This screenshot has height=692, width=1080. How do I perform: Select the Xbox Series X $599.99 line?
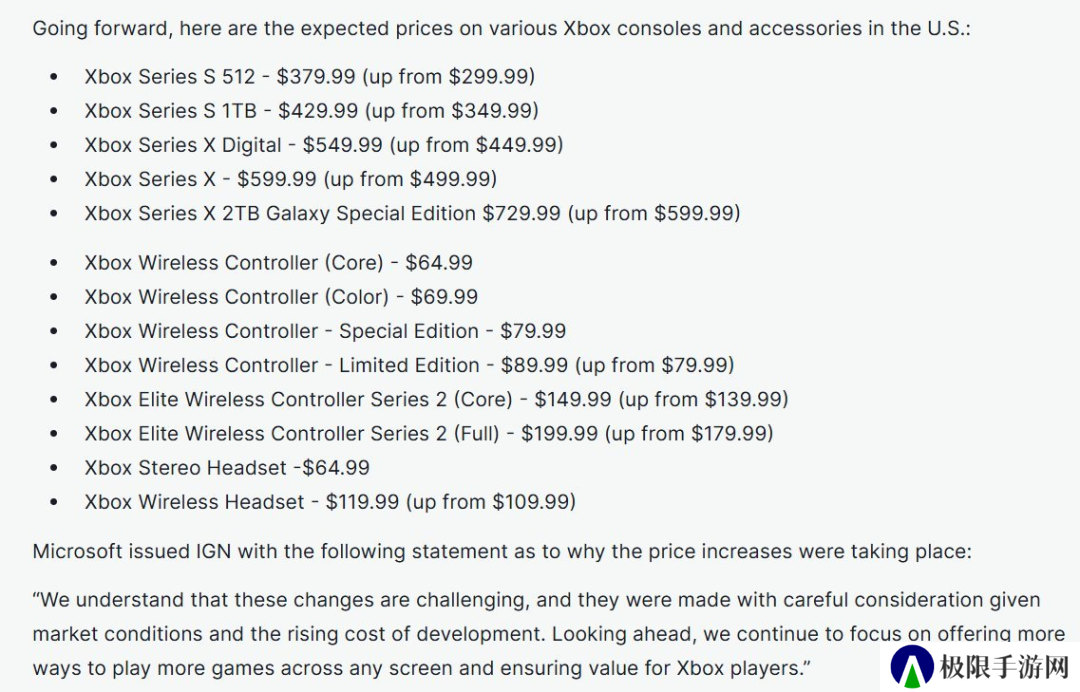290,179
